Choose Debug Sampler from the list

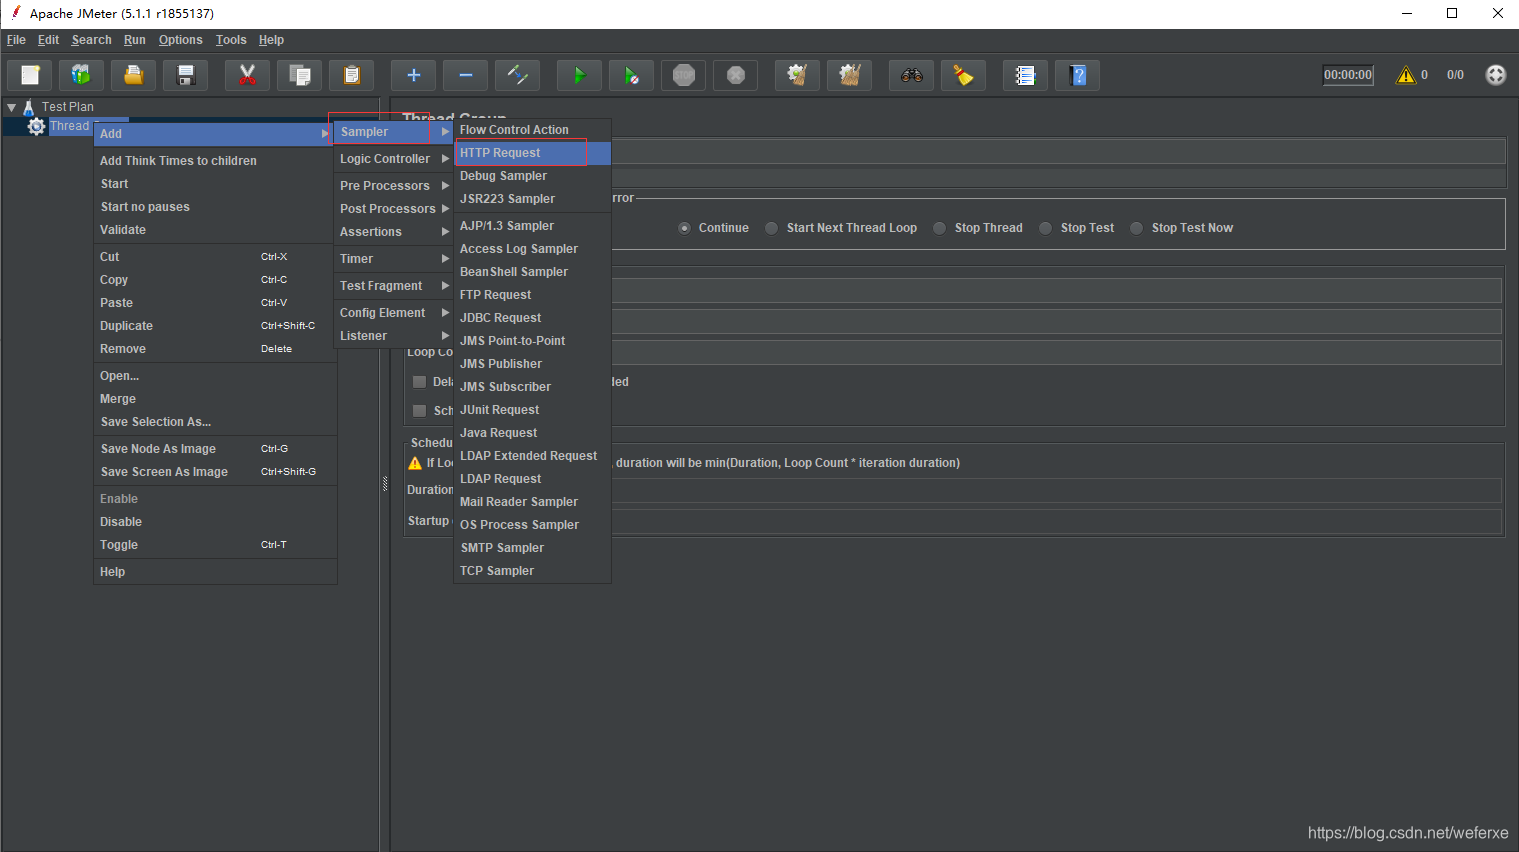532,176
